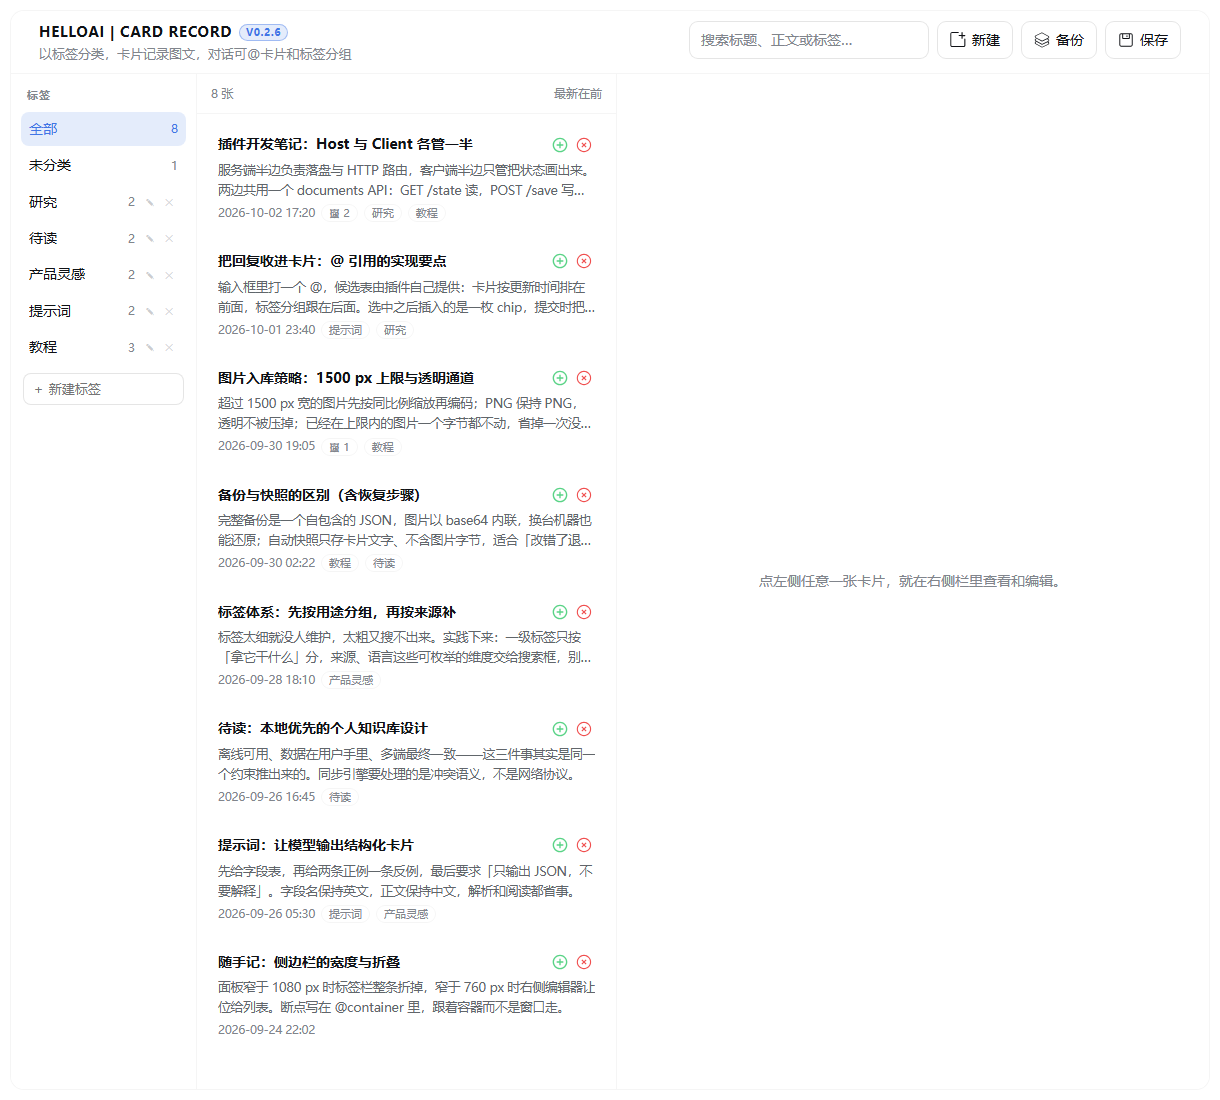This screenshot has width=1220, height=1100.
Task: Click the green plus on 本地优先的个人知识库设计 card
Action: click(x=560, y=729)
